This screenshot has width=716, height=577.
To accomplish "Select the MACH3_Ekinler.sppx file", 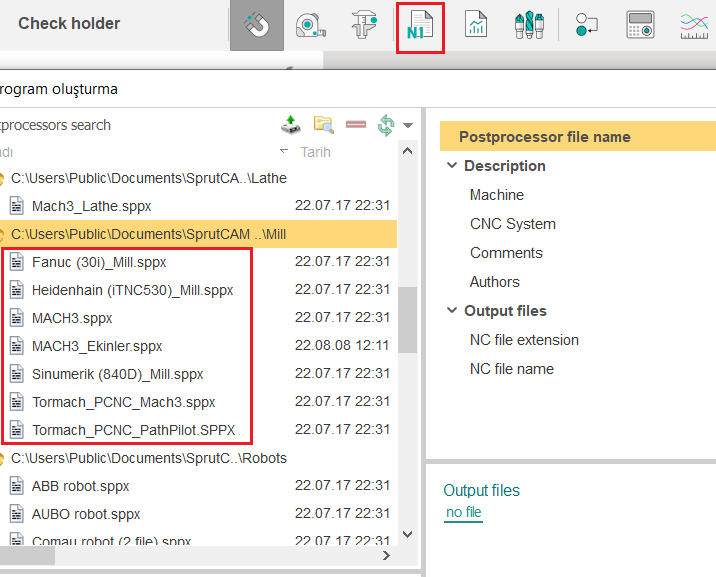I will (97, 346).
